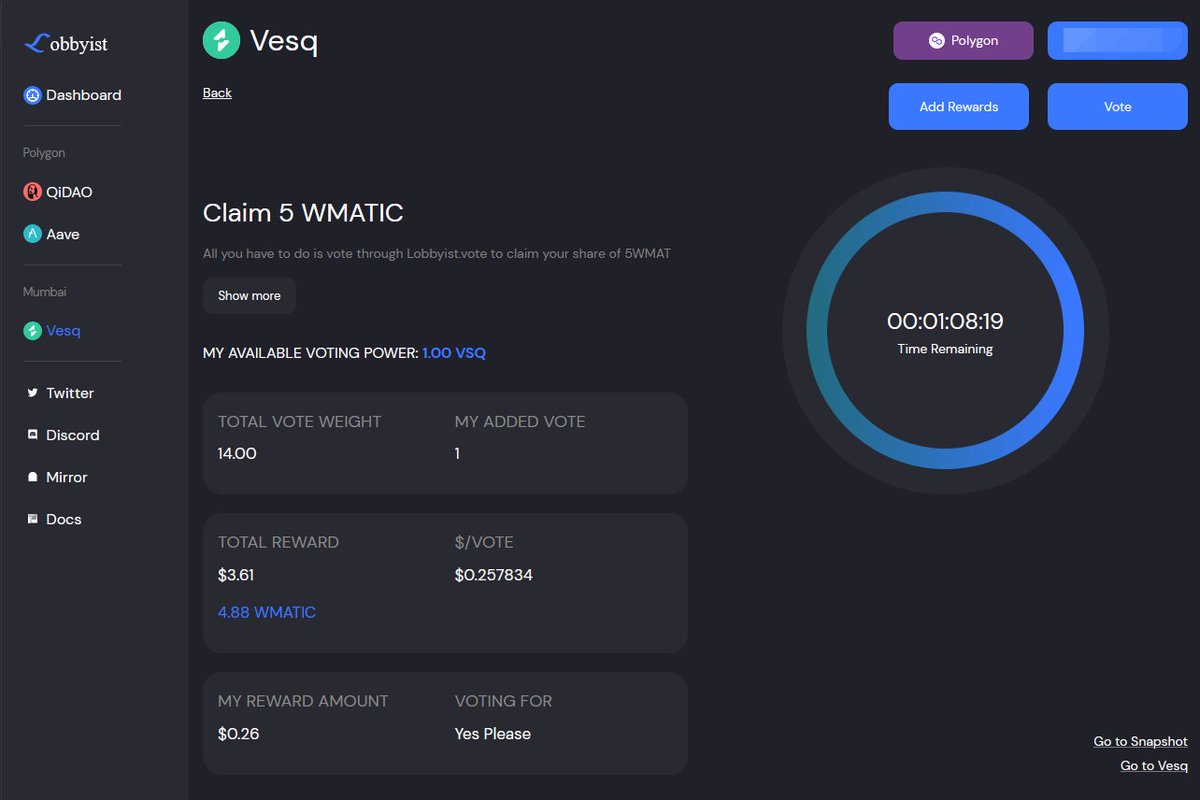This screenshot has width=1200, height=800.
Task: Click the Docs icon
Action: (33, 519)
